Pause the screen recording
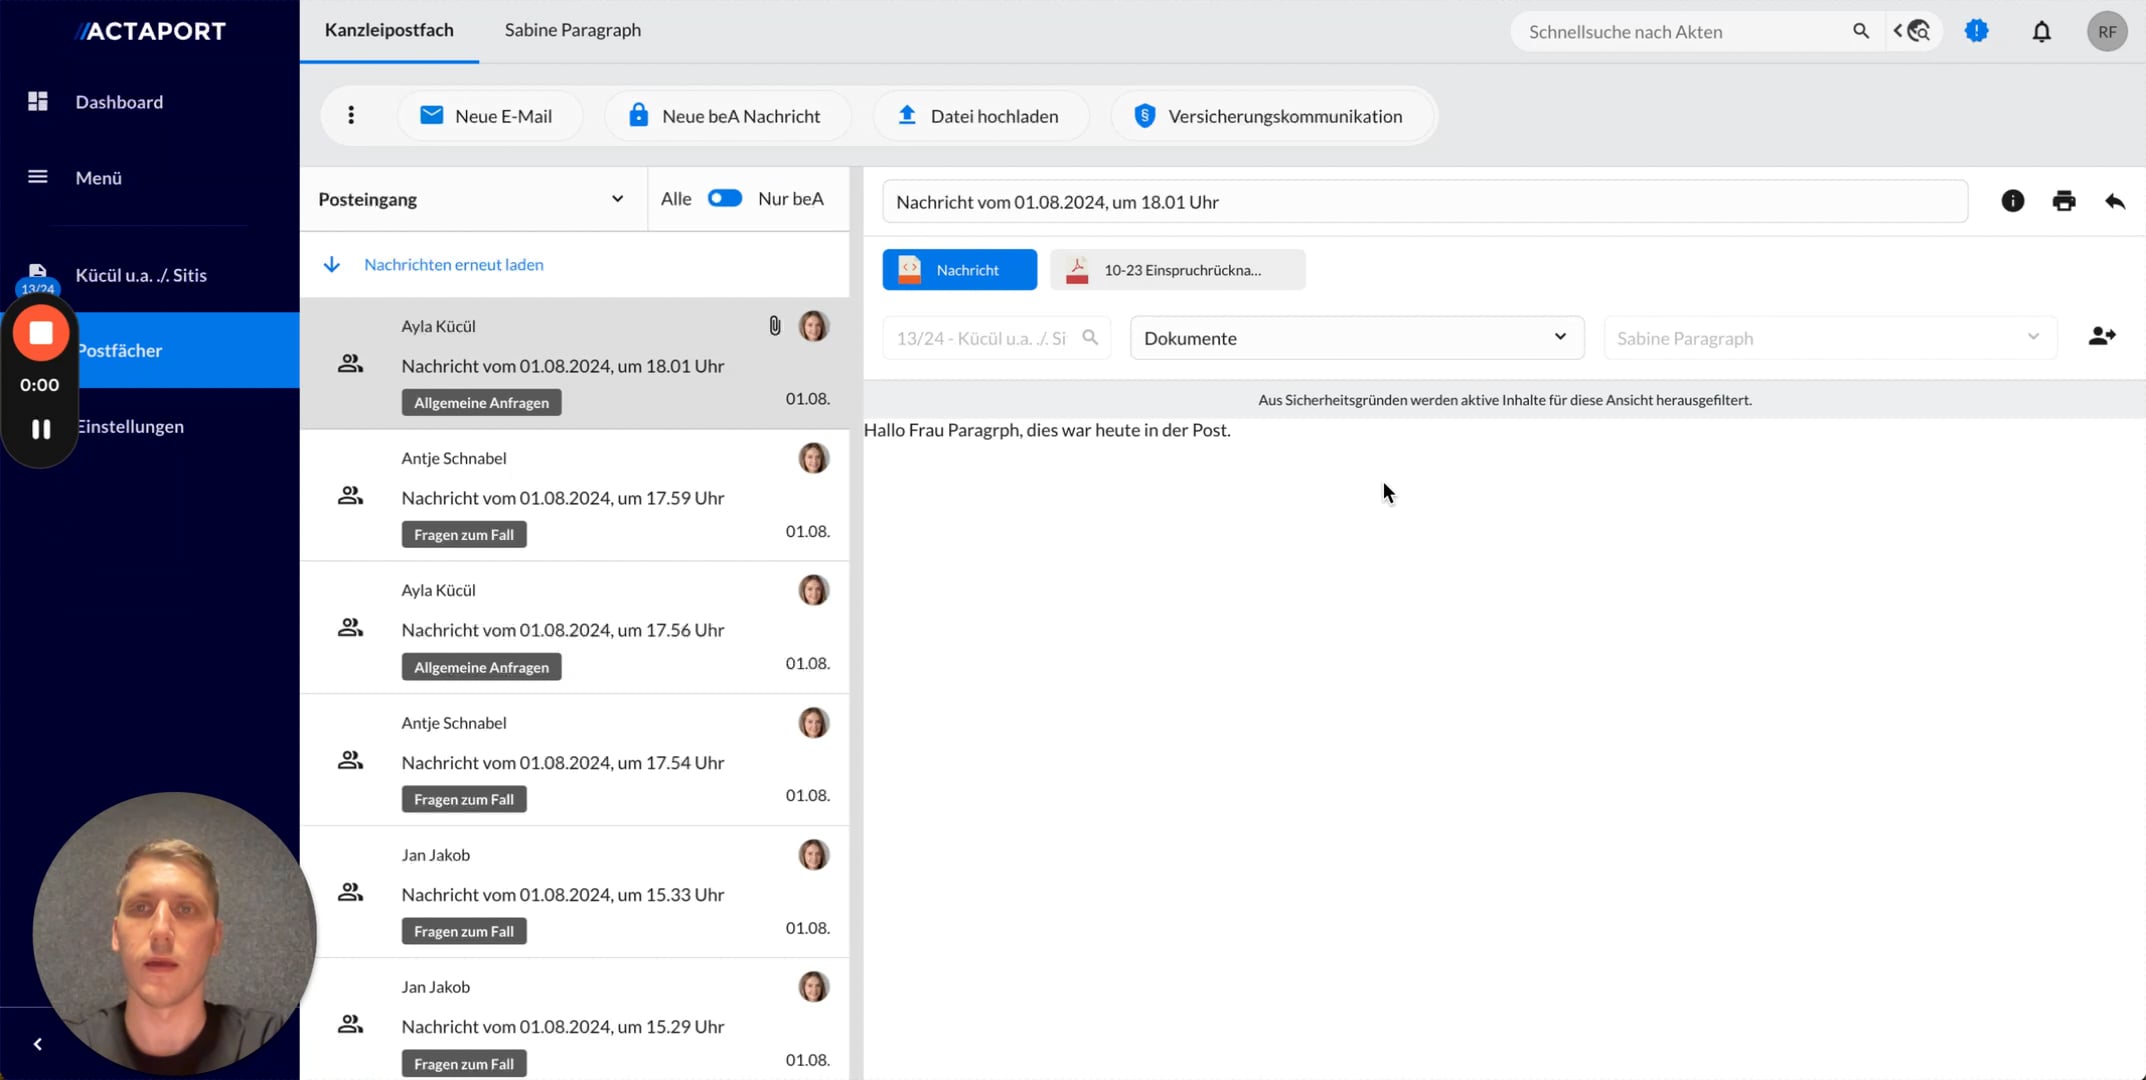 point(41,429)
